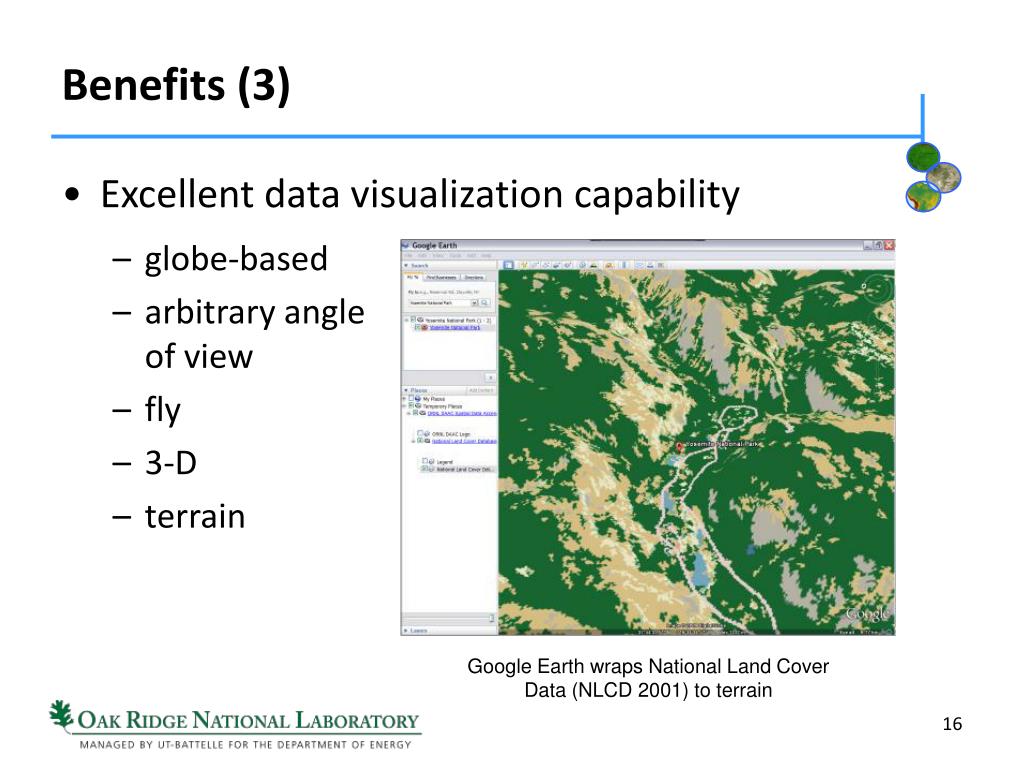Click the Oak Ridge National Laboratory text
Image resolution: width=1024 pixels, height=768 pixels.
click(x=248, y=720)
